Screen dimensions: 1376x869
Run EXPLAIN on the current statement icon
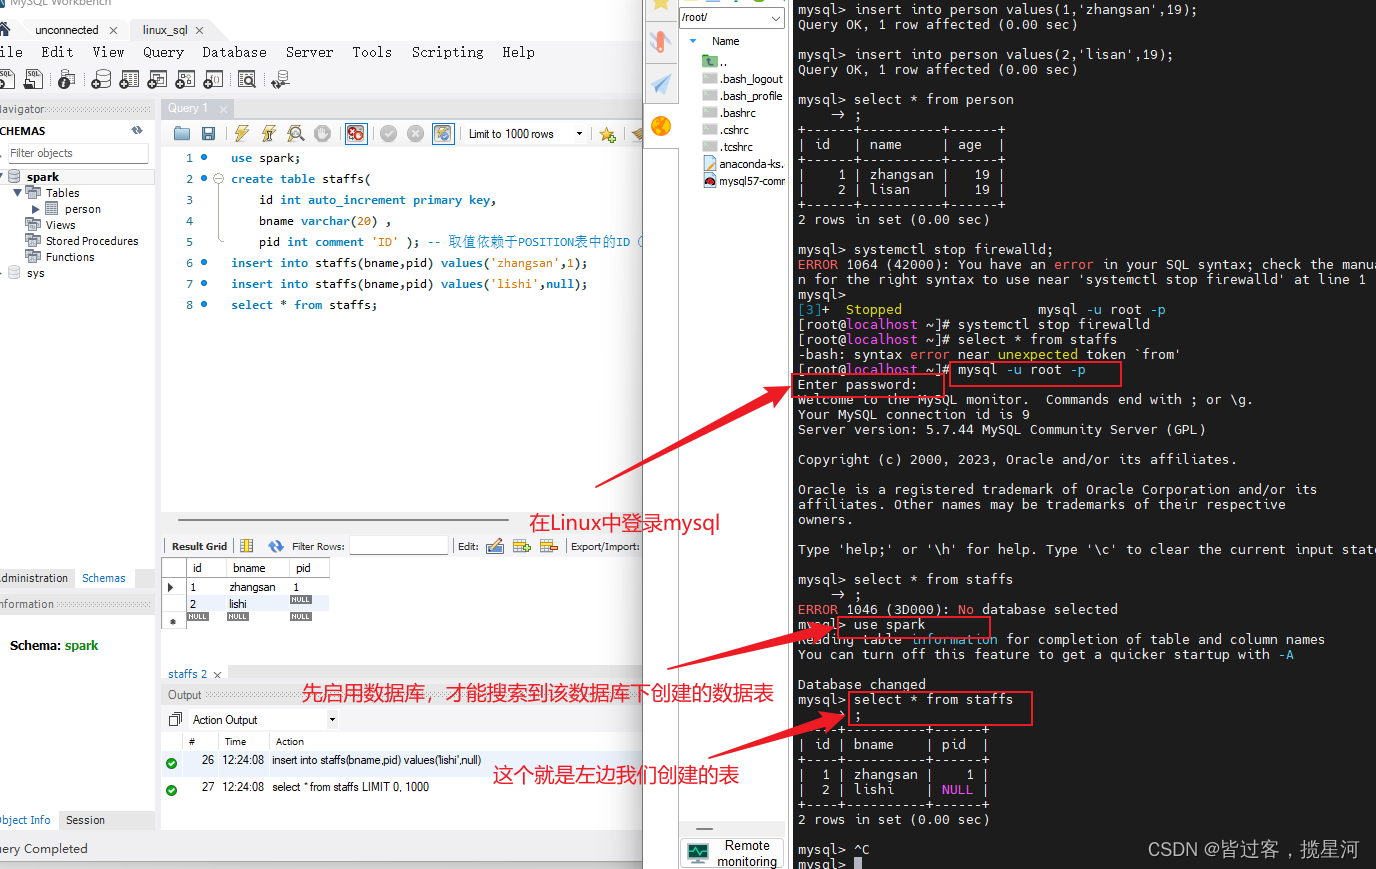click(x=295, y=133)
